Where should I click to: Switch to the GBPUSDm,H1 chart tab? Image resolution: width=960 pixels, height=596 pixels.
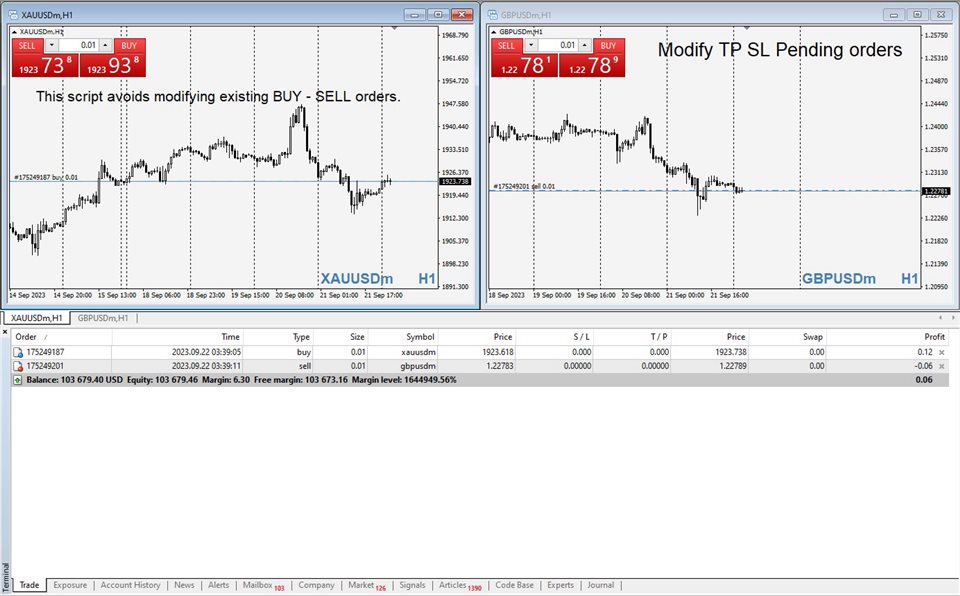tap(103, 318)
